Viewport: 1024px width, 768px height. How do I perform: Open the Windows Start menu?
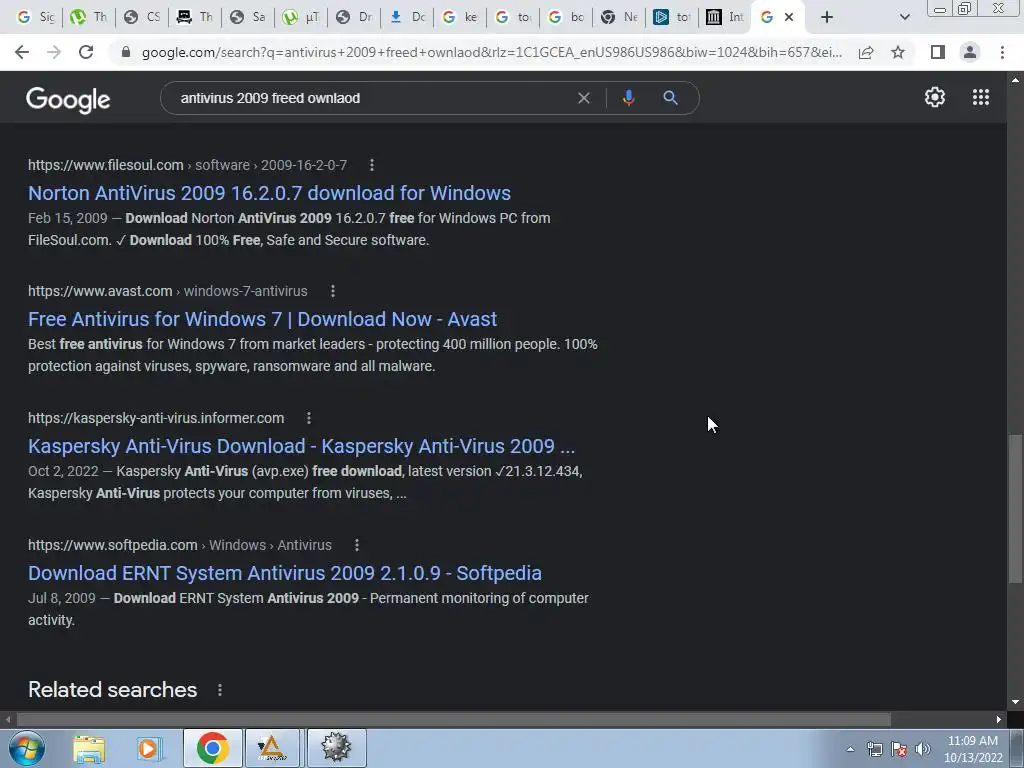[x=27, y=748]
